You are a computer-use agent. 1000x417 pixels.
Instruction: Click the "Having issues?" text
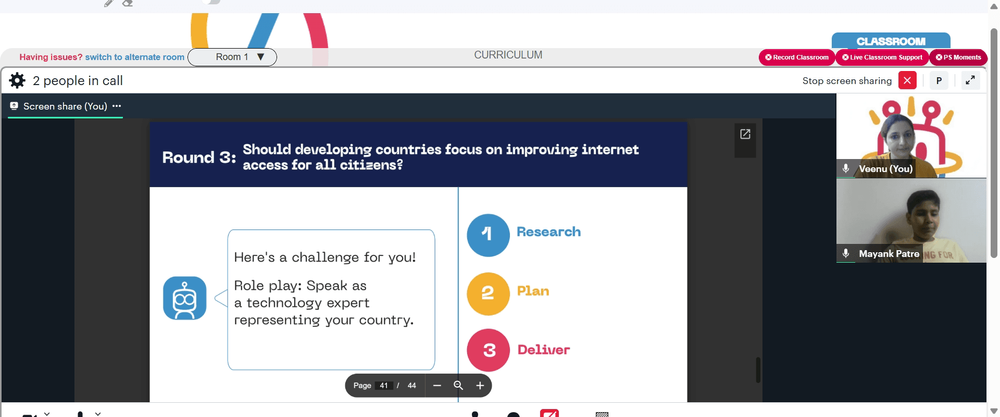coord(51,57)
